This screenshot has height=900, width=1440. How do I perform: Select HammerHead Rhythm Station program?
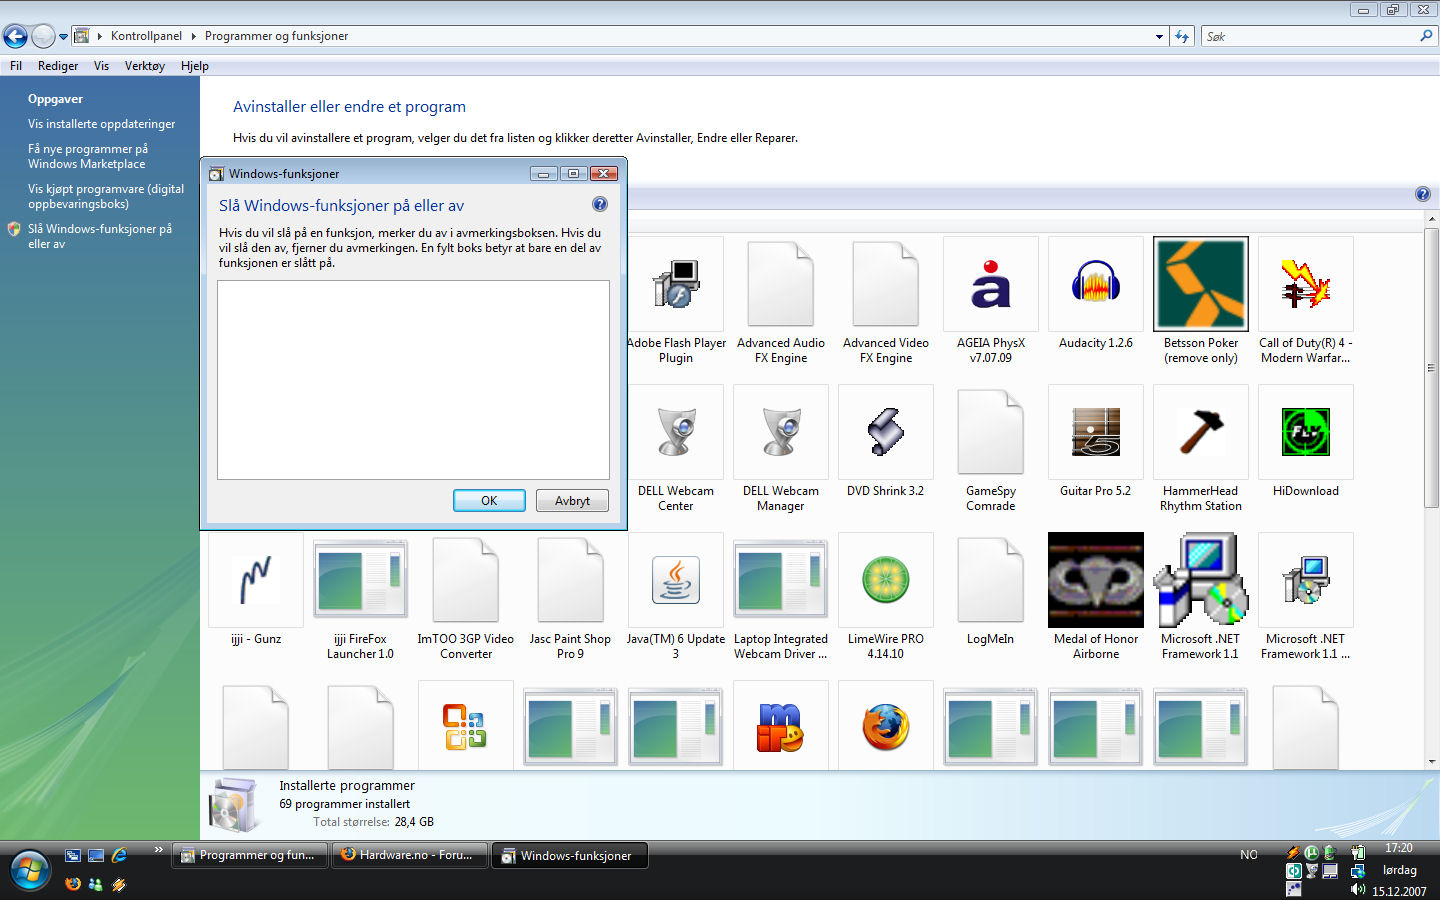point(1201,450)
